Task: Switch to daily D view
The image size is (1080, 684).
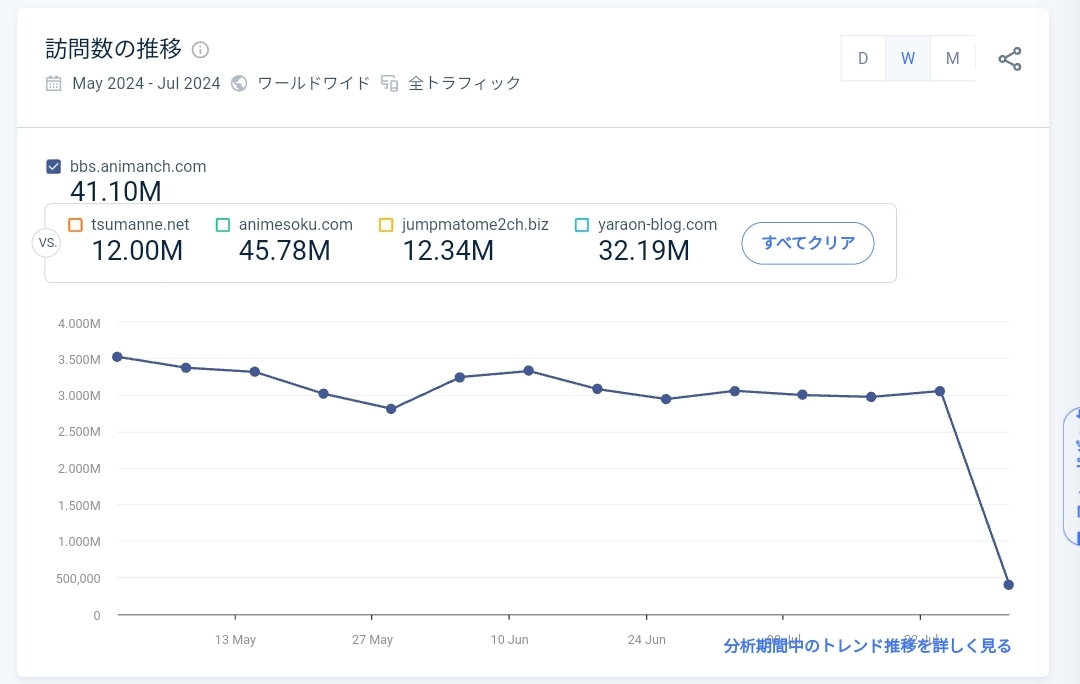Action: tap(863, 59)
